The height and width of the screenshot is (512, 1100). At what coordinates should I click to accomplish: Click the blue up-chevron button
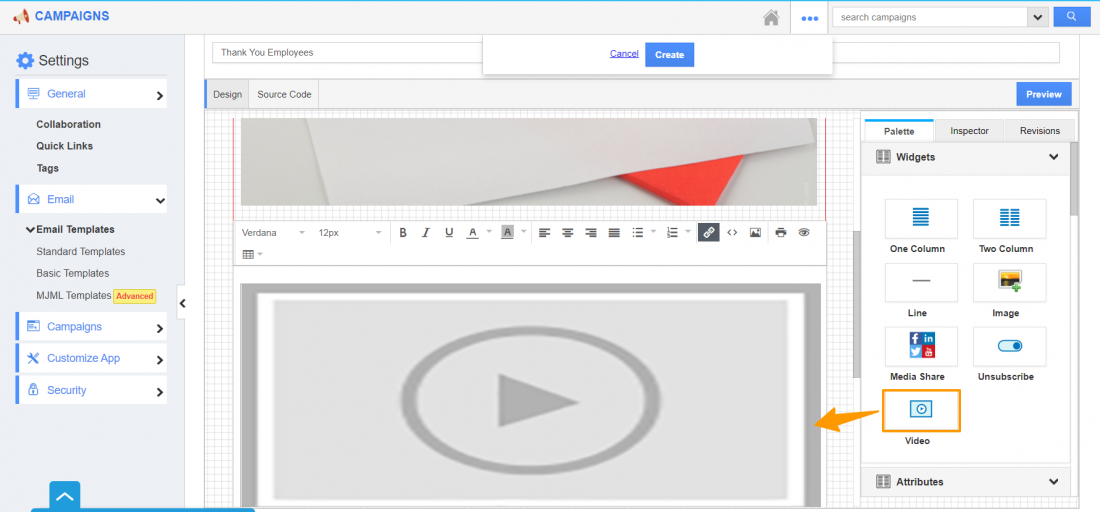[x=65, y=496]
